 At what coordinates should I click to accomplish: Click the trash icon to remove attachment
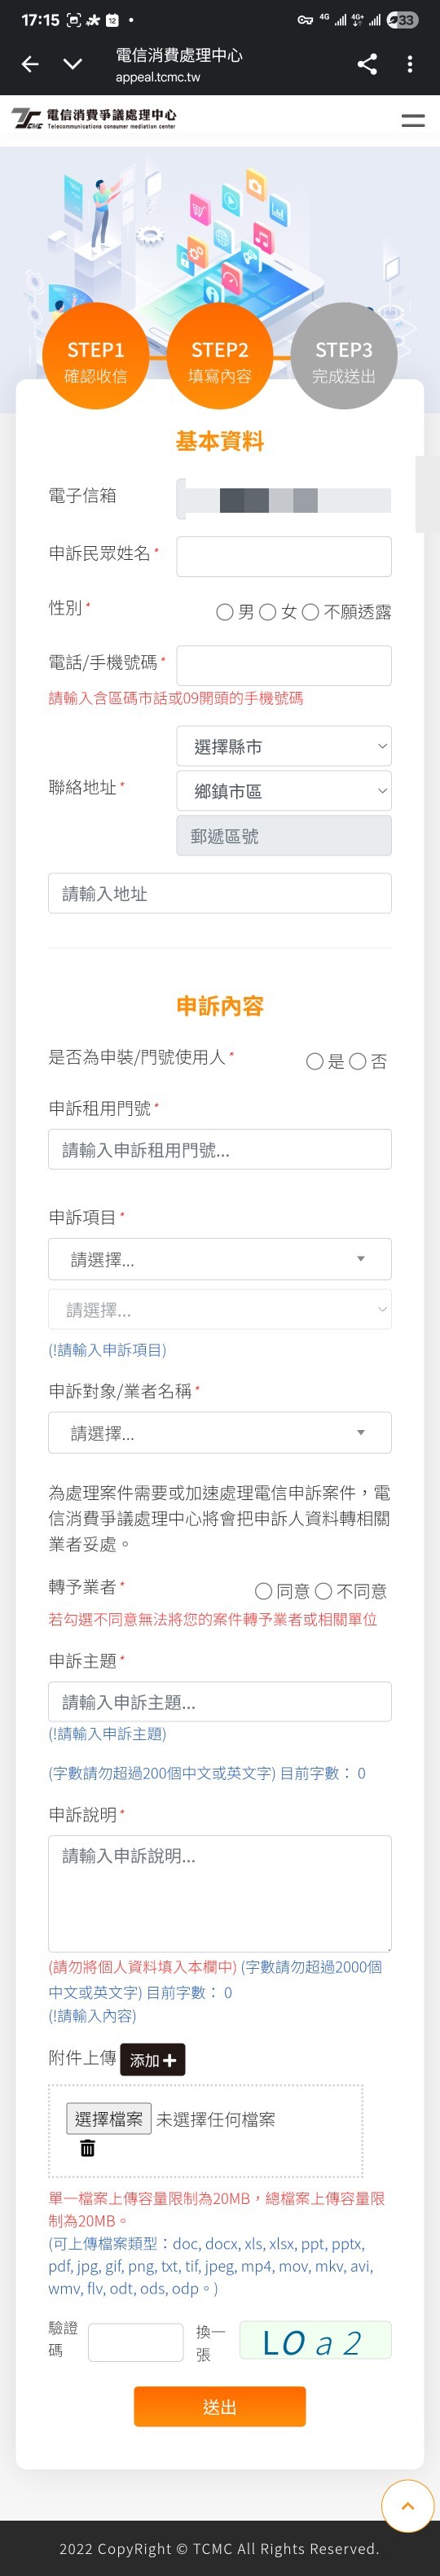[x=88, y=2147]
